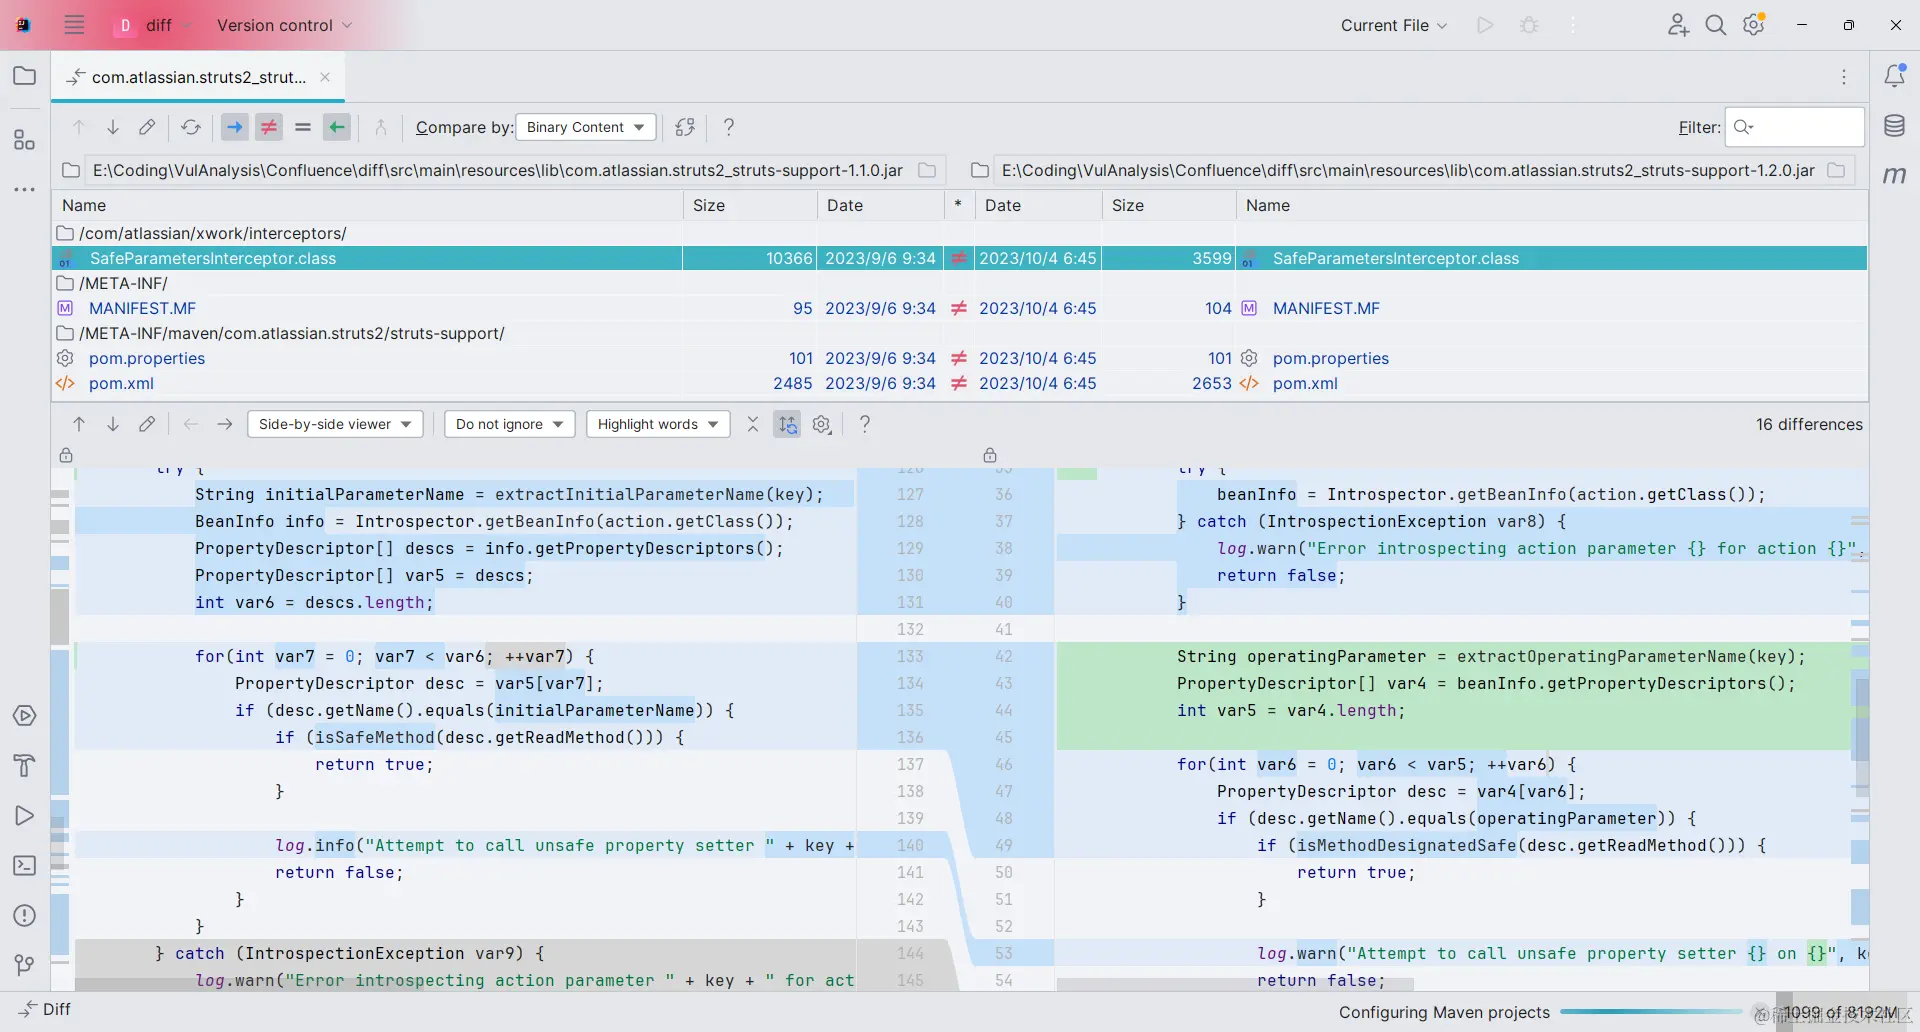The width and height of the screenshot is (1920, 1032).
Task: Open the Do not ignore dropdown
Action: click(510, 424)
